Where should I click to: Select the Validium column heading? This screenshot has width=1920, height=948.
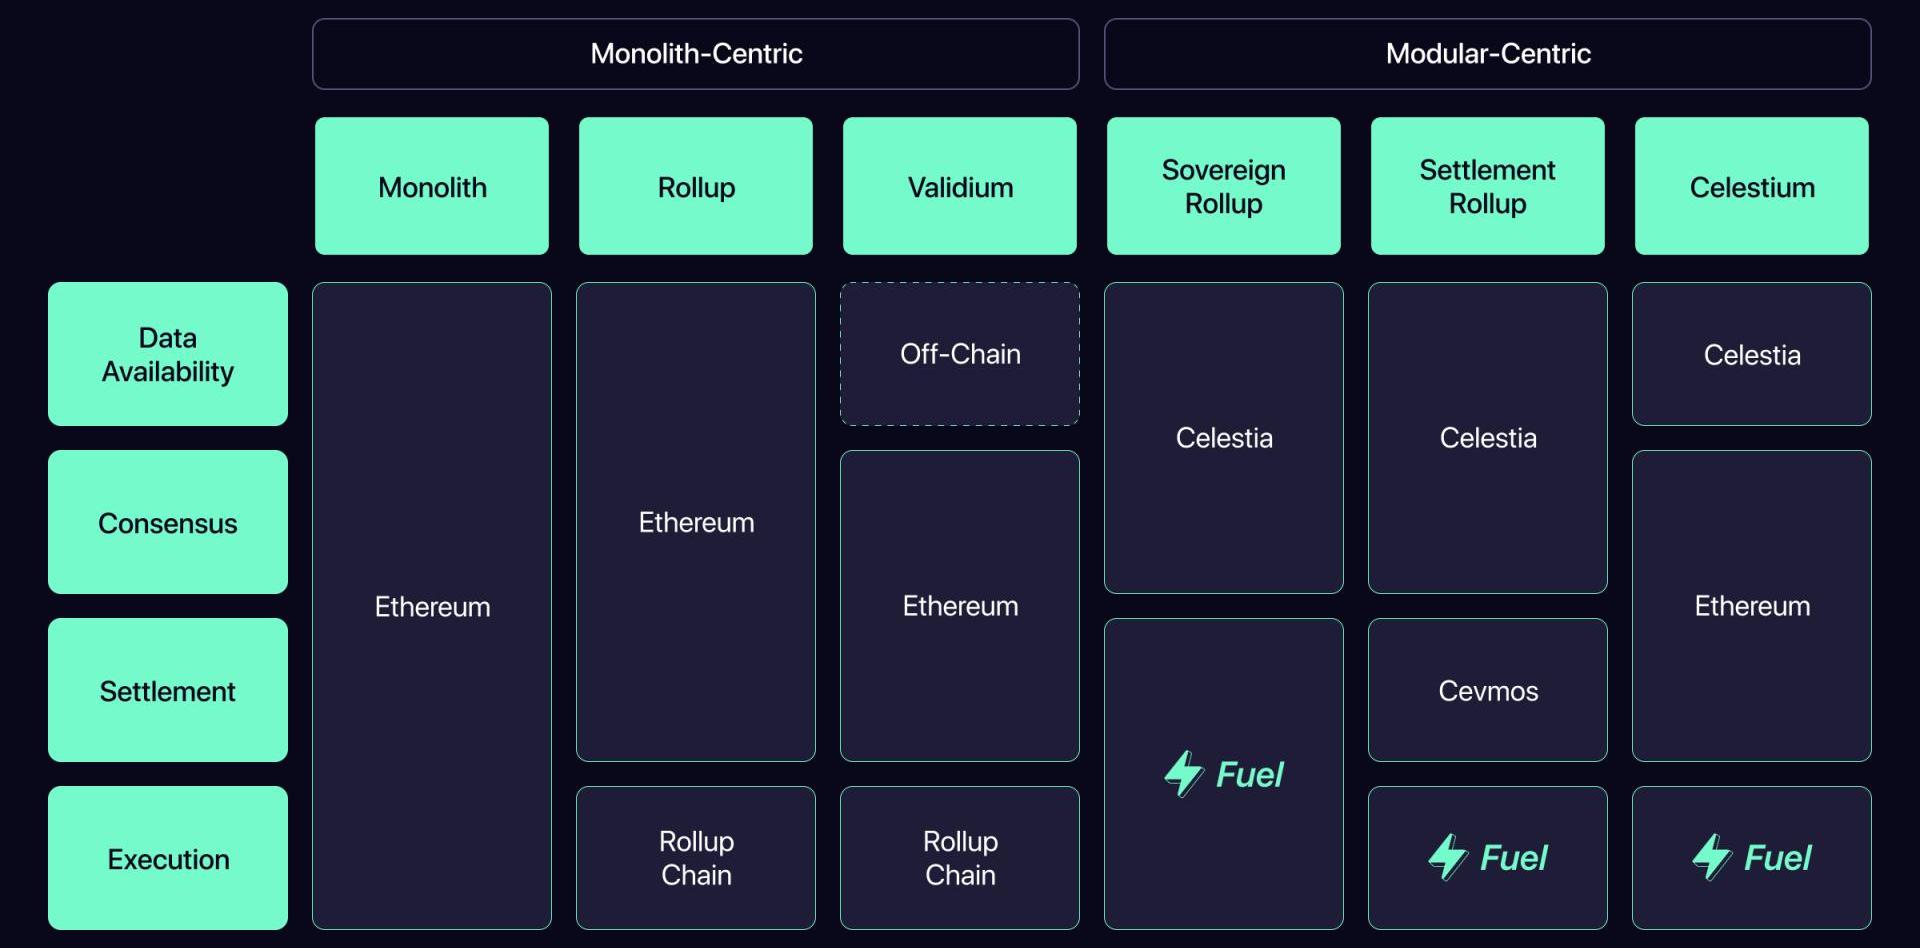(x=960, y=186)
